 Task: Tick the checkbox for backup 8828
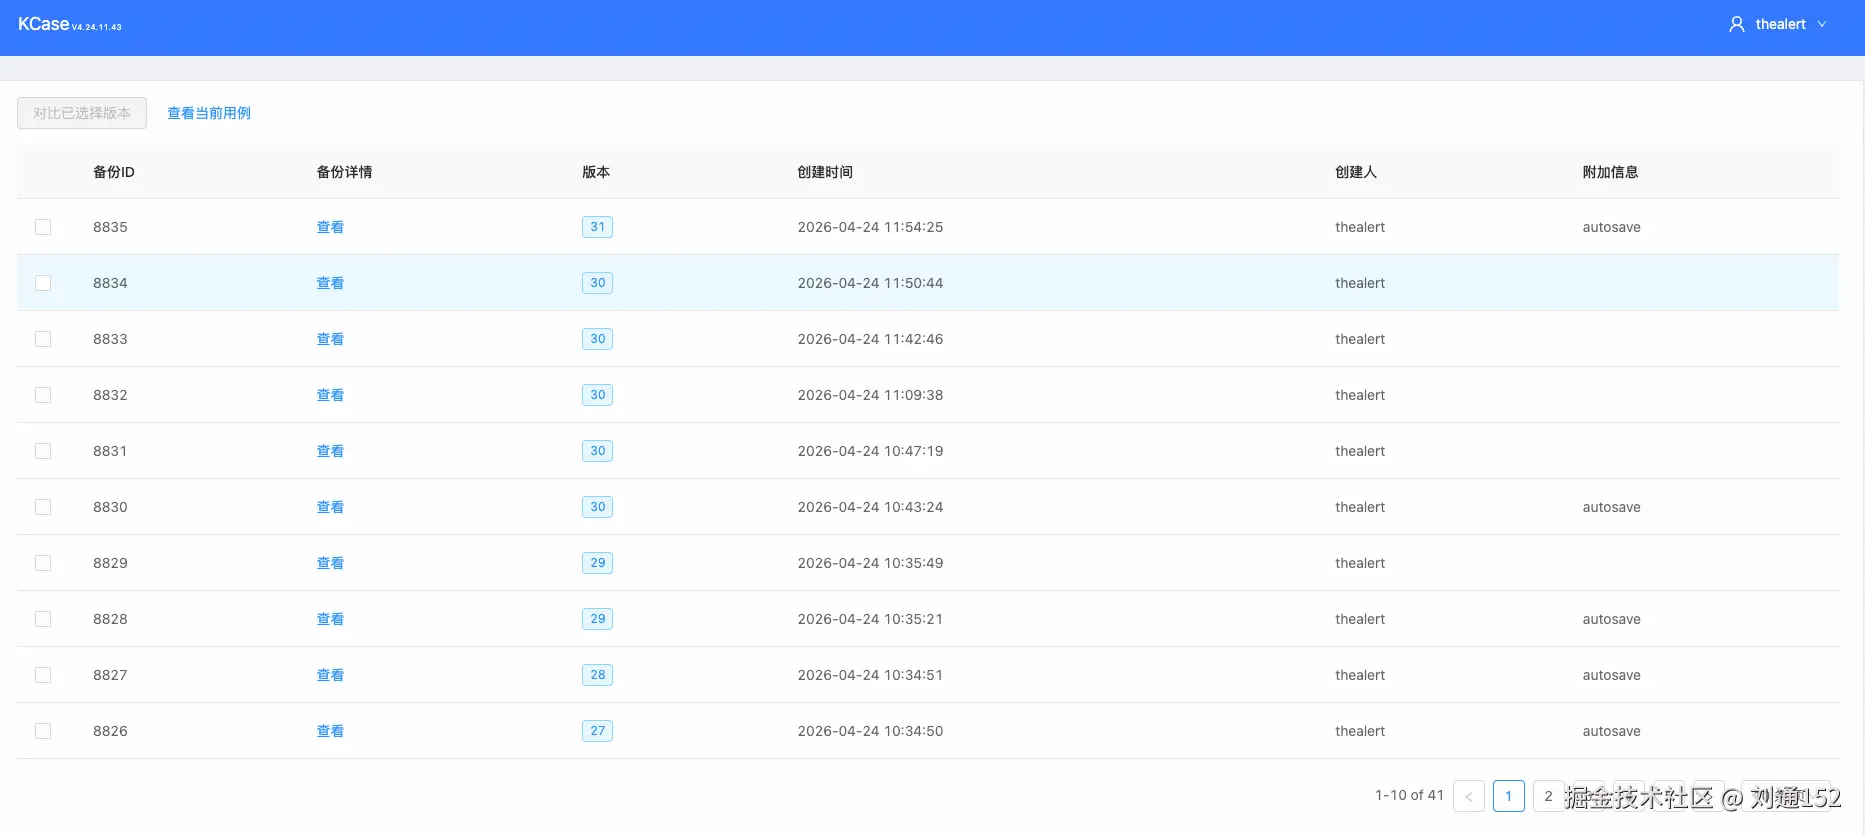43,619
